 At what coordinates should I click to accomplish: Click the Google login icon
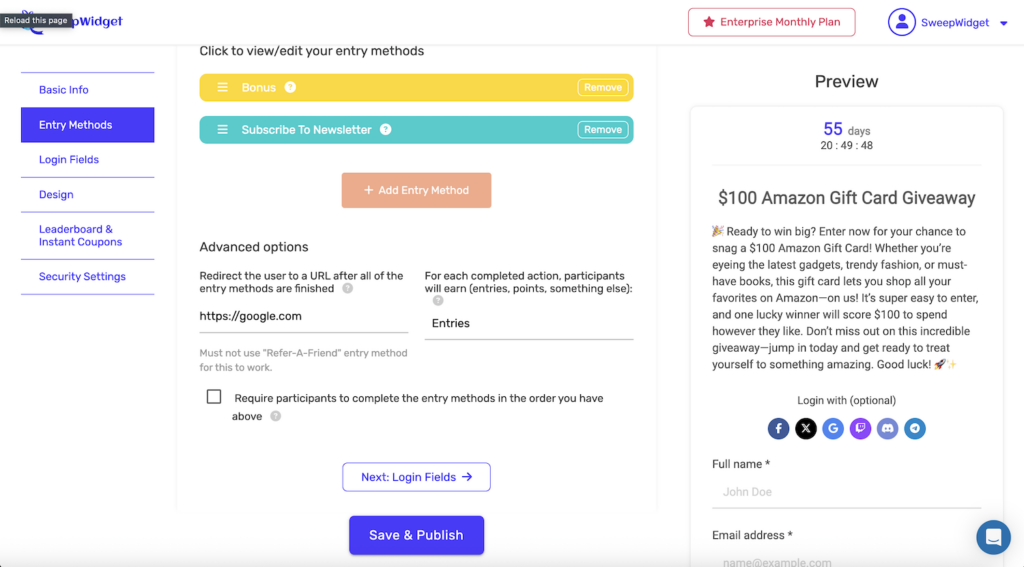833,429
